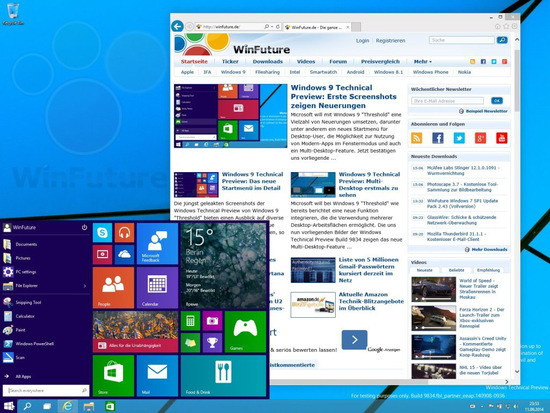The width and height of the screenshot is (550, 413).
Task: Select the Downloads navigation tab
Action: tap(268, 61)
